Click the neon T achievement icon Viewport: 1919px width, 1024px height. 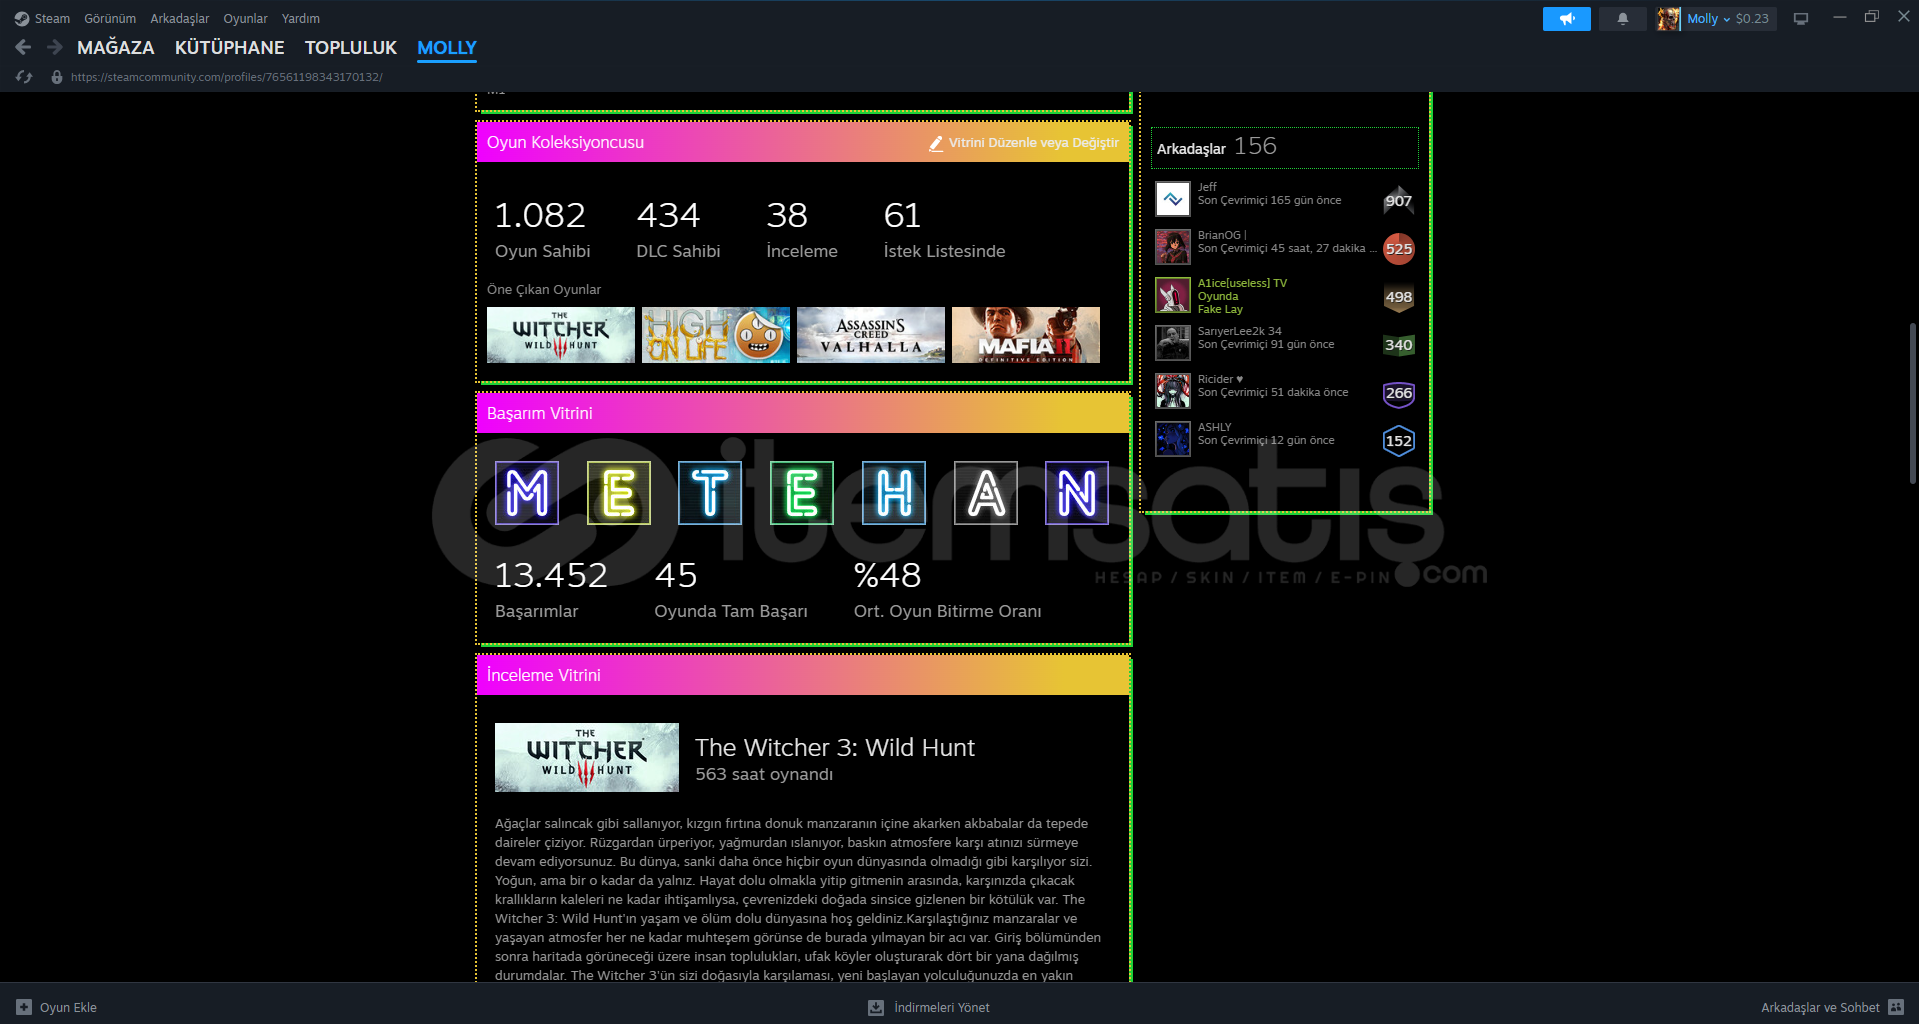click(x=710, y=493)
